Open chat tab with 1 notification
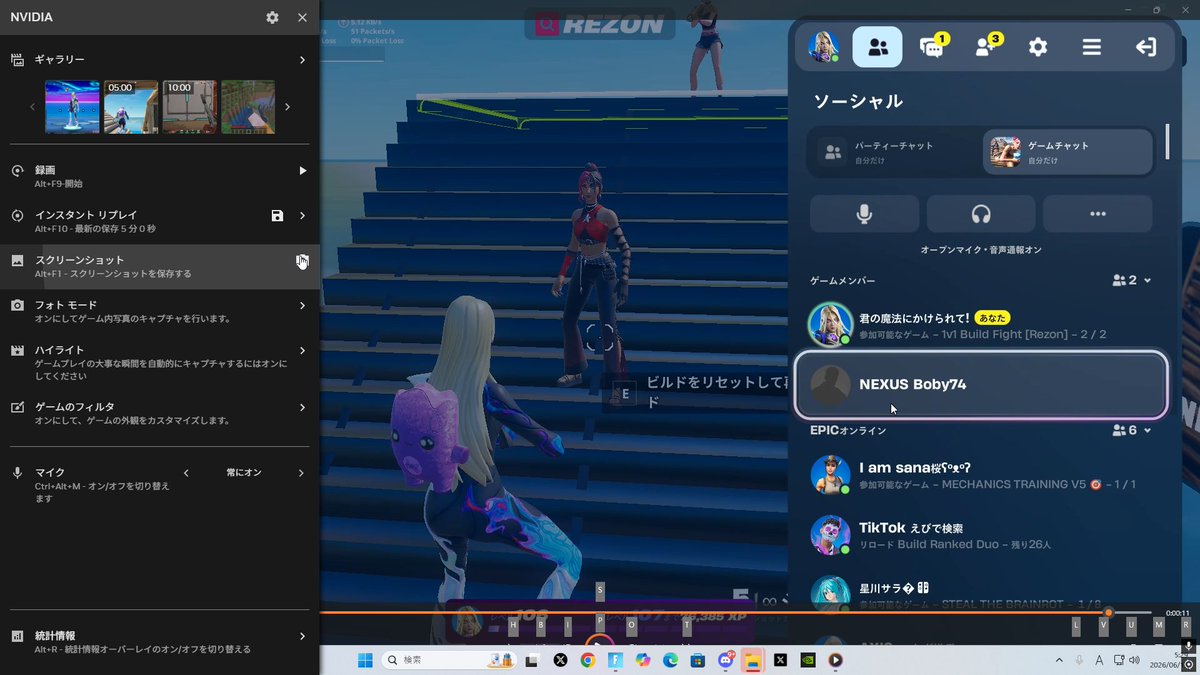This screenshot has height=675, width=1200. tap(932, 47)
